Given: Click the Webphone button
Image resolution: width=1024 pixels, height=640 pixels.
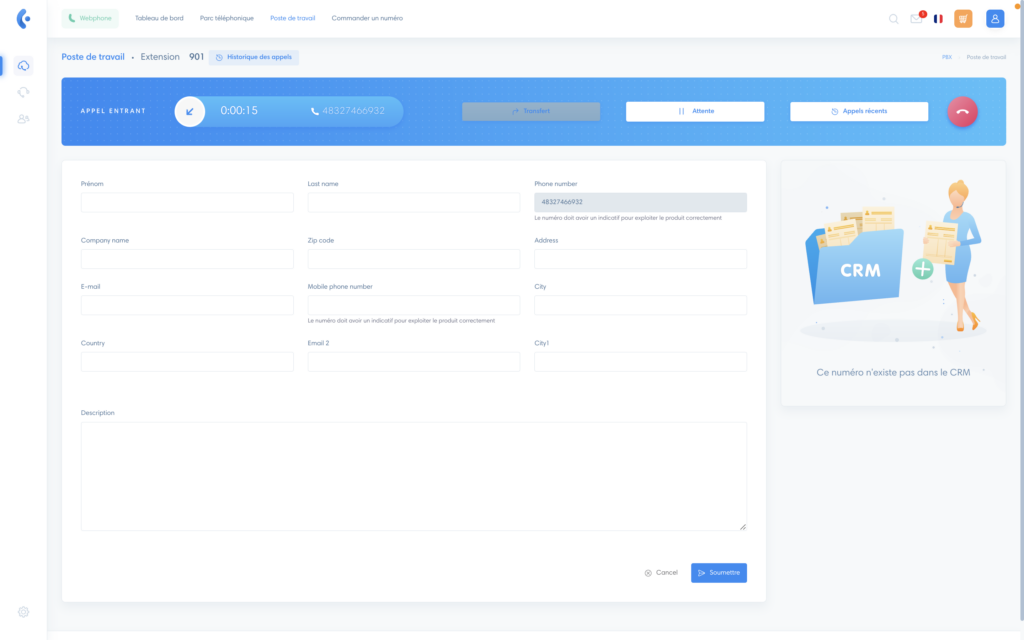Looking at the screenshot, I should [x=90, y=18].
